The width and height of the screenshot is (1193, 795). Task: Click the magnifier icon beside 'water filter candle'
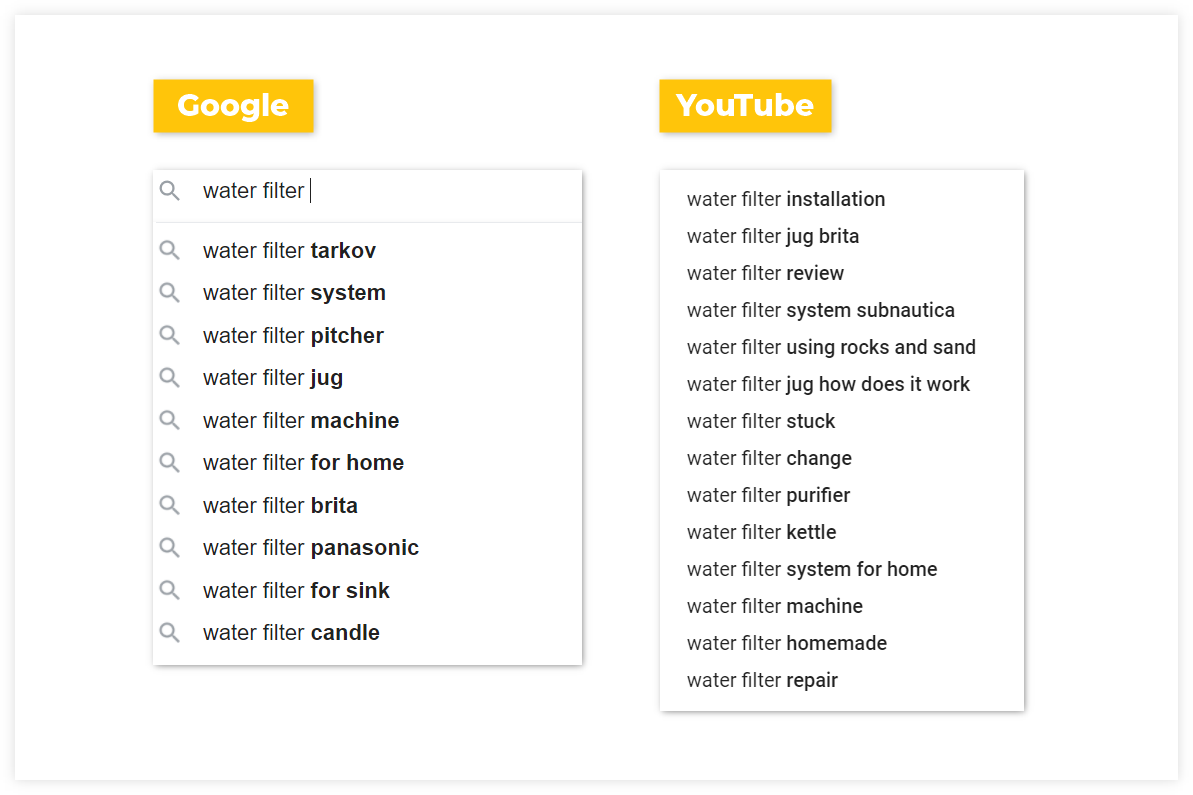(170, 633)
